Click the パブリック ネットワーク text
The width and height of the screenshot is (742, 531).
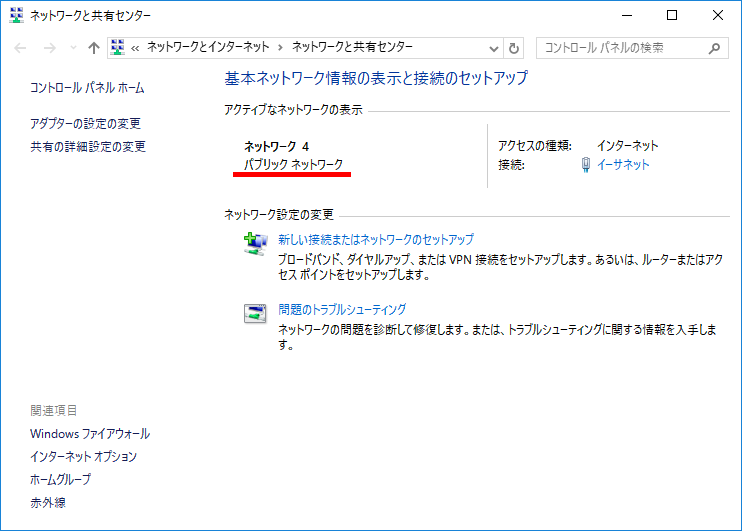pyautogui.click(x=293, y=165)
